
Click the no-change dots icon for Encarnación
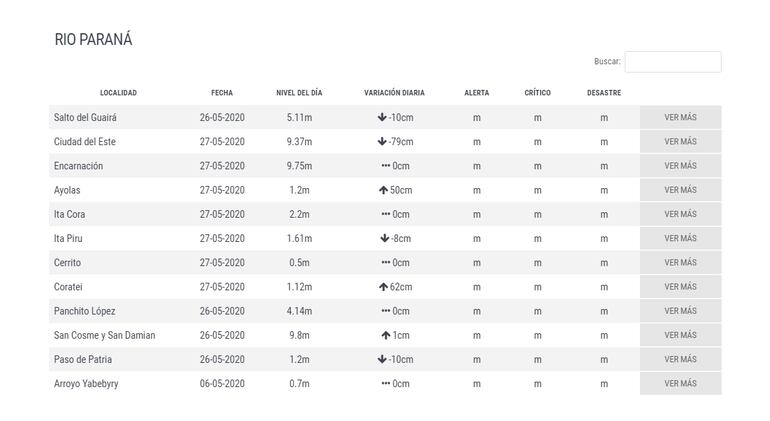(386, 166)
